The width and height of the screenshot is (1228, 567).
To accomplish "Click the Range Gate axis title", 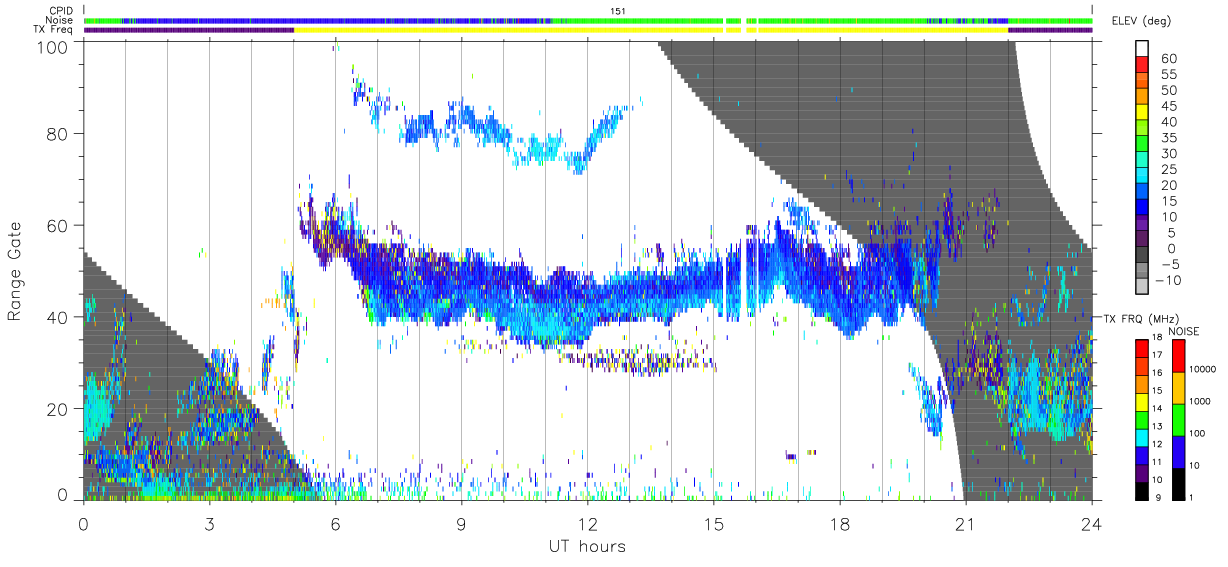I will click(x=15, y=270).
